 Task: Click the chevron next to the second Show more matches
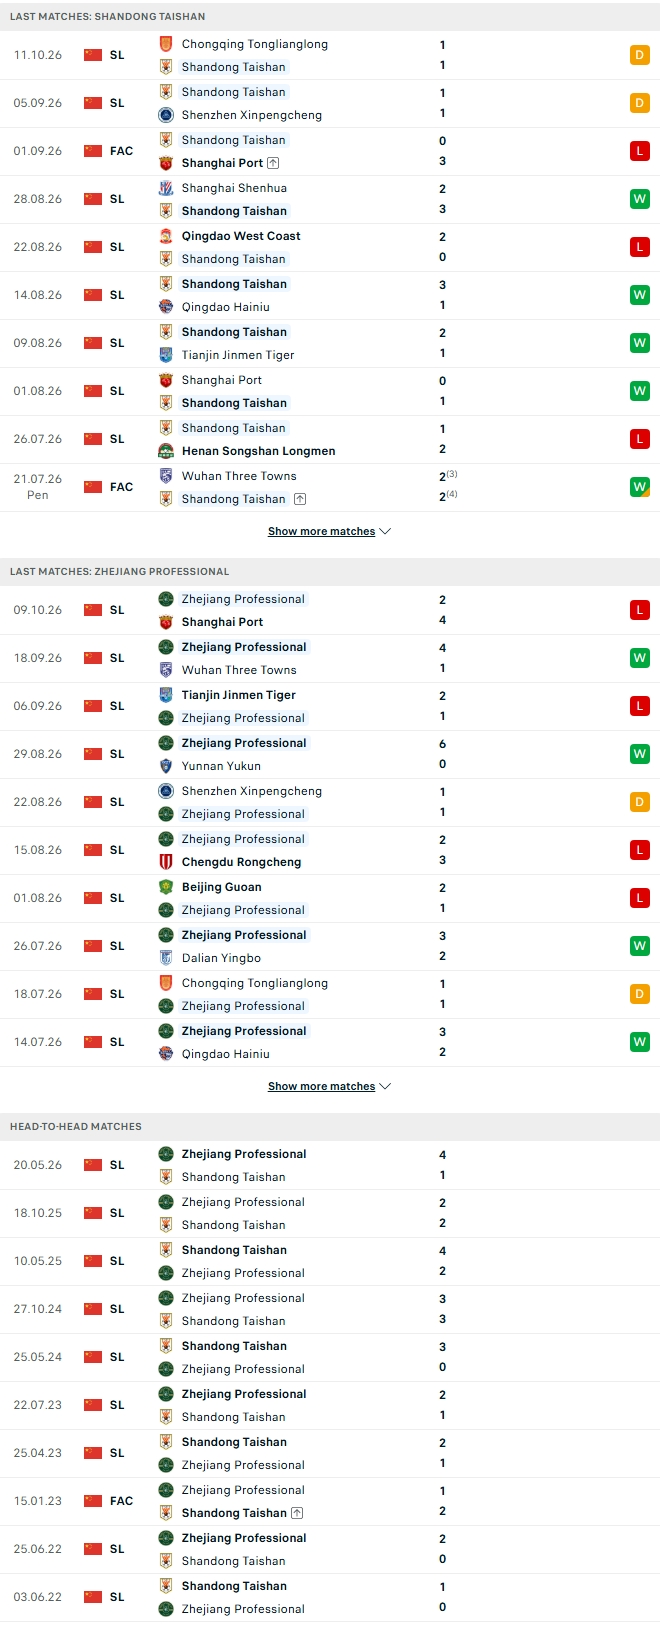click(x=386, y=1086)
